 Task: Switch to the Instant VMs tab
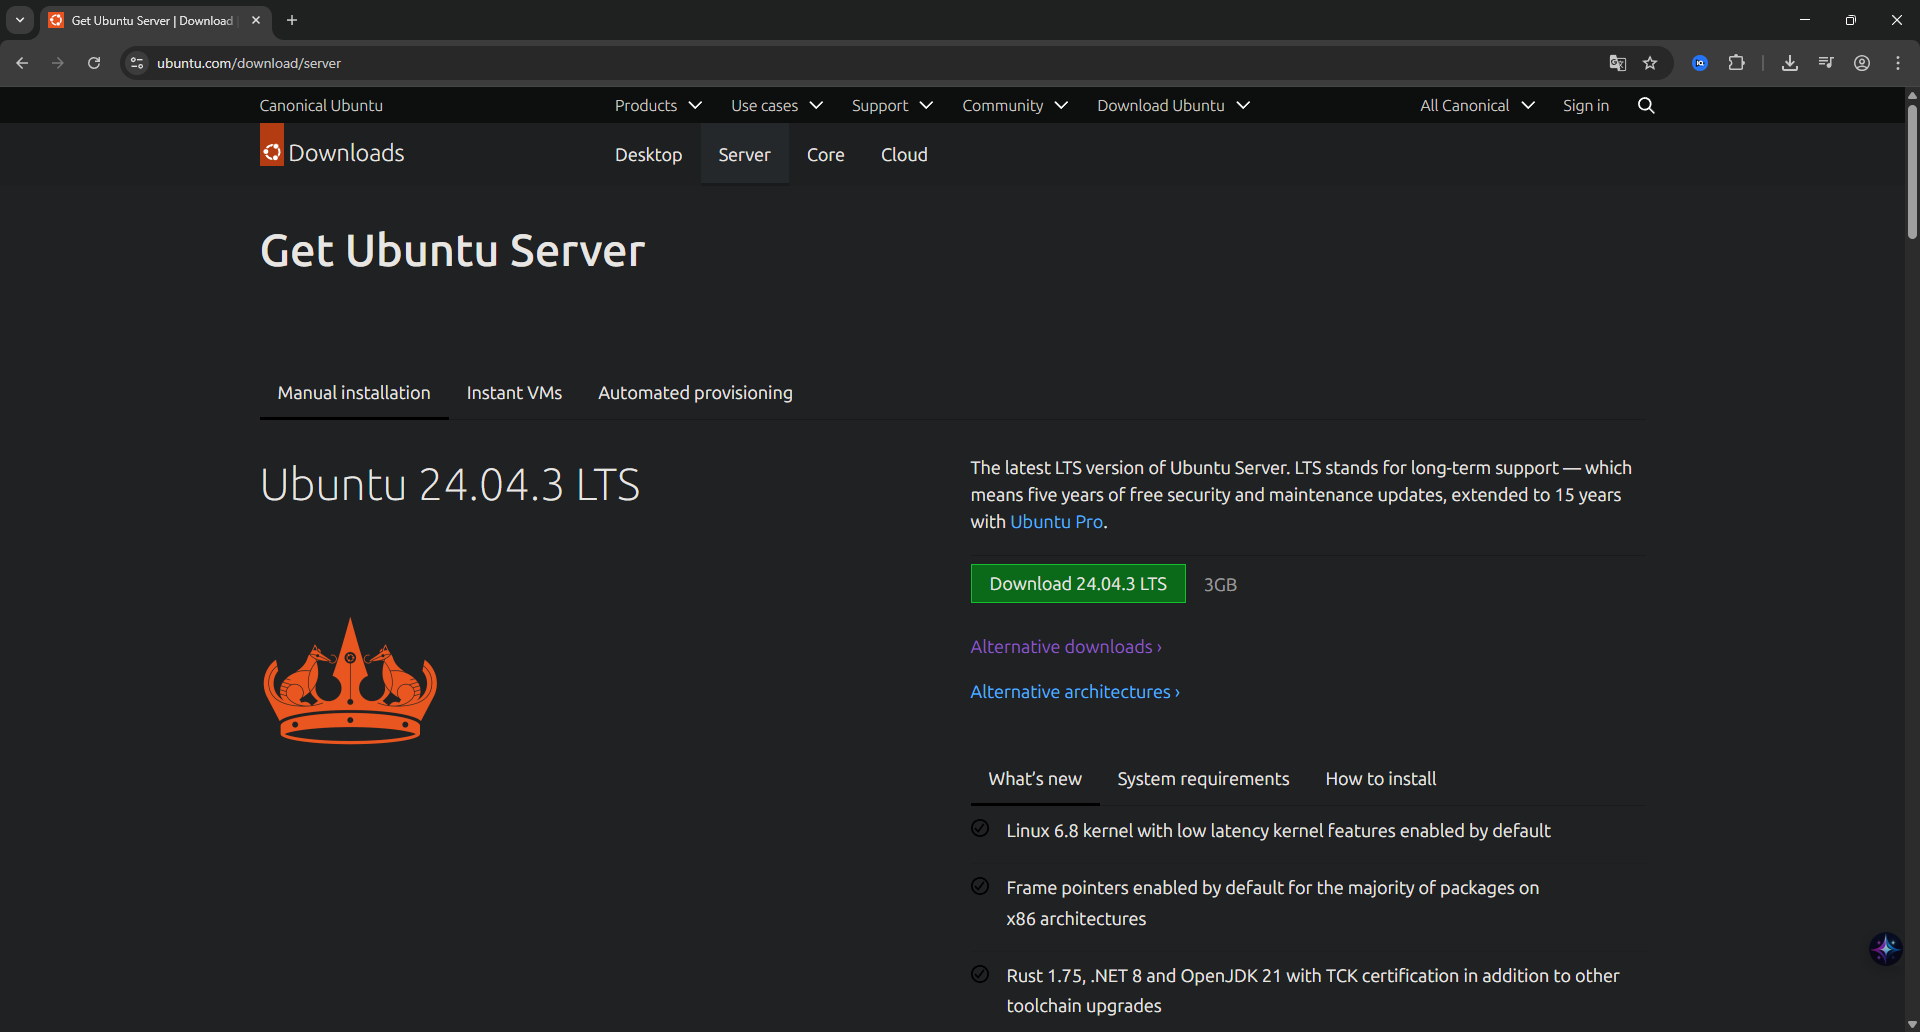[x=514, y=393]
